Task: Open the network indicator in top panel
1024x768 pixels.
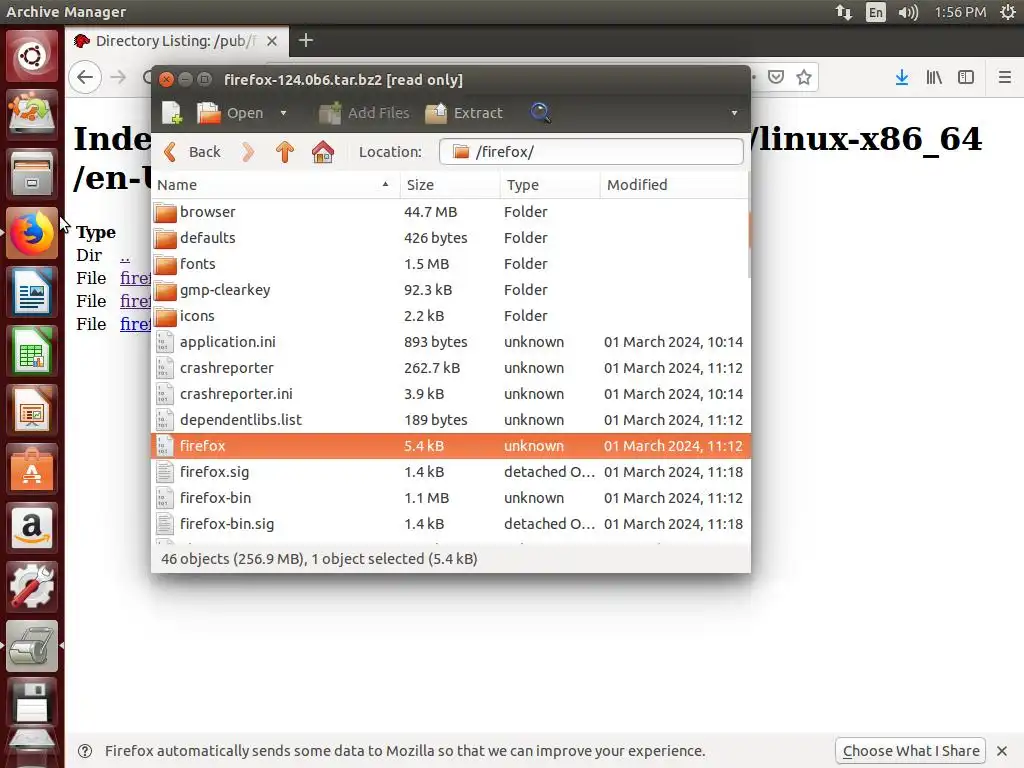Action: (844, 12)
